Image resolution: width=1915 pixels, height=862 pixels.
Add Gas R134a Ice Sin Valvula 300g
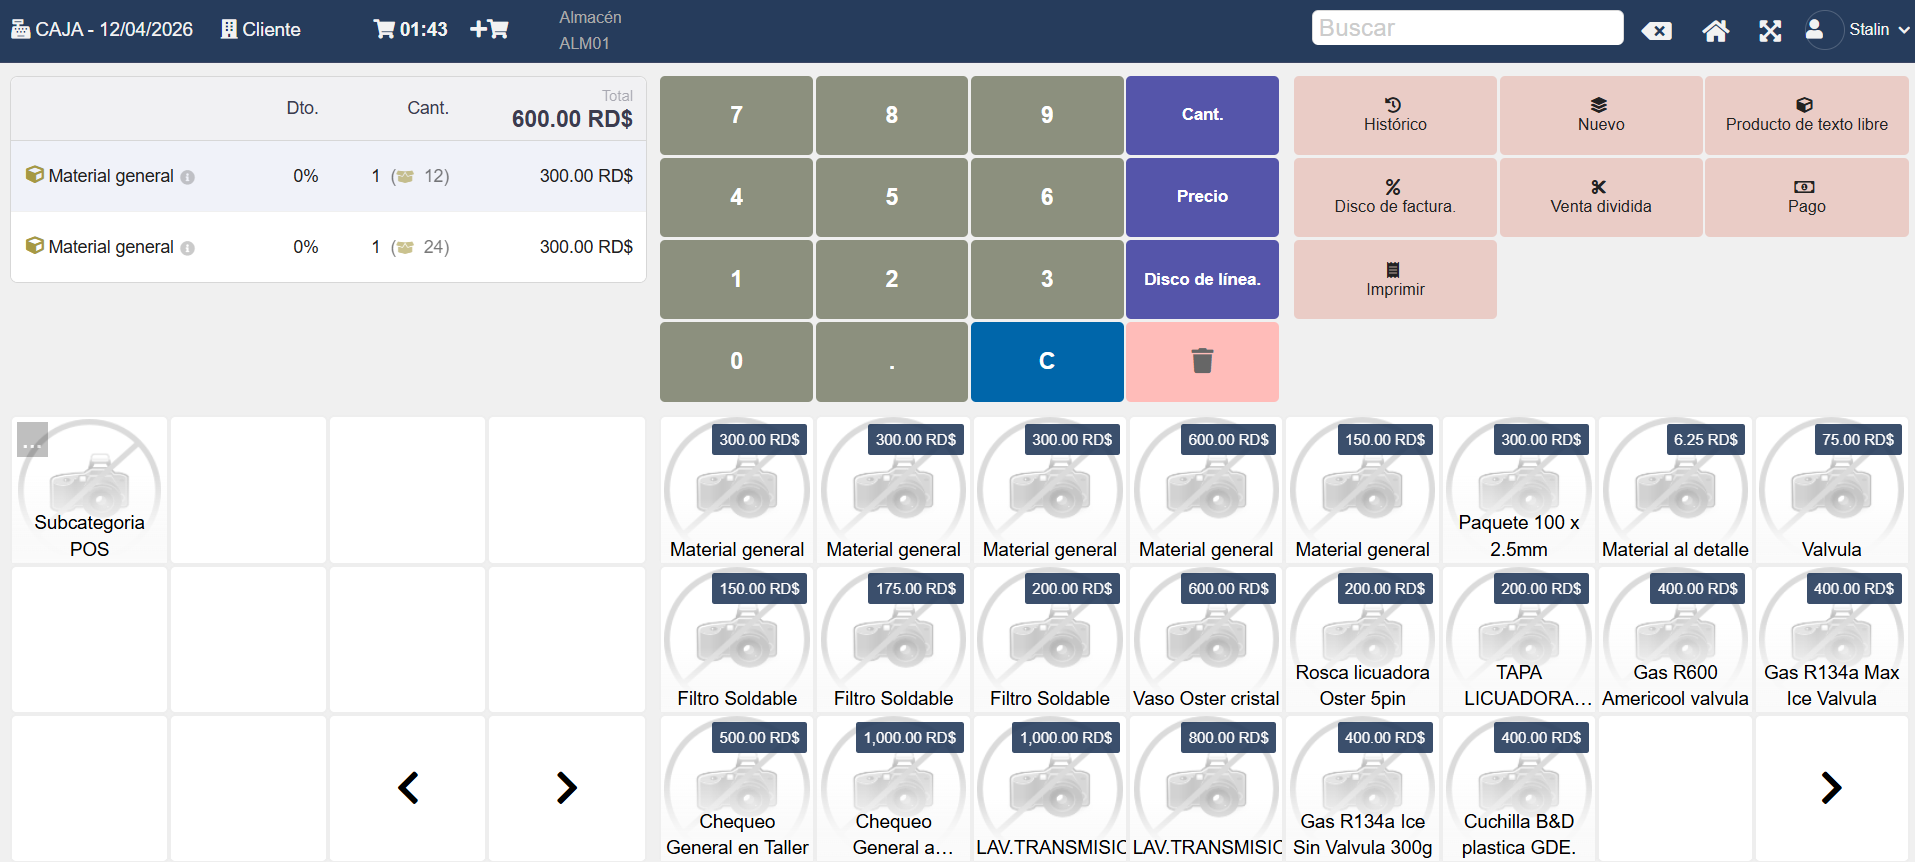click(x=1362, y=788)
